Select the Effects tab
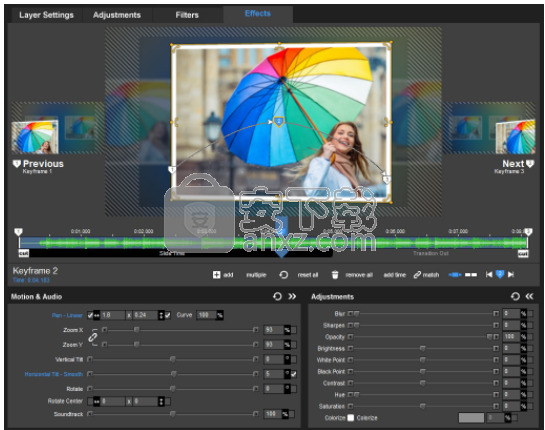 pyautogui.click(x=258, y=14)
